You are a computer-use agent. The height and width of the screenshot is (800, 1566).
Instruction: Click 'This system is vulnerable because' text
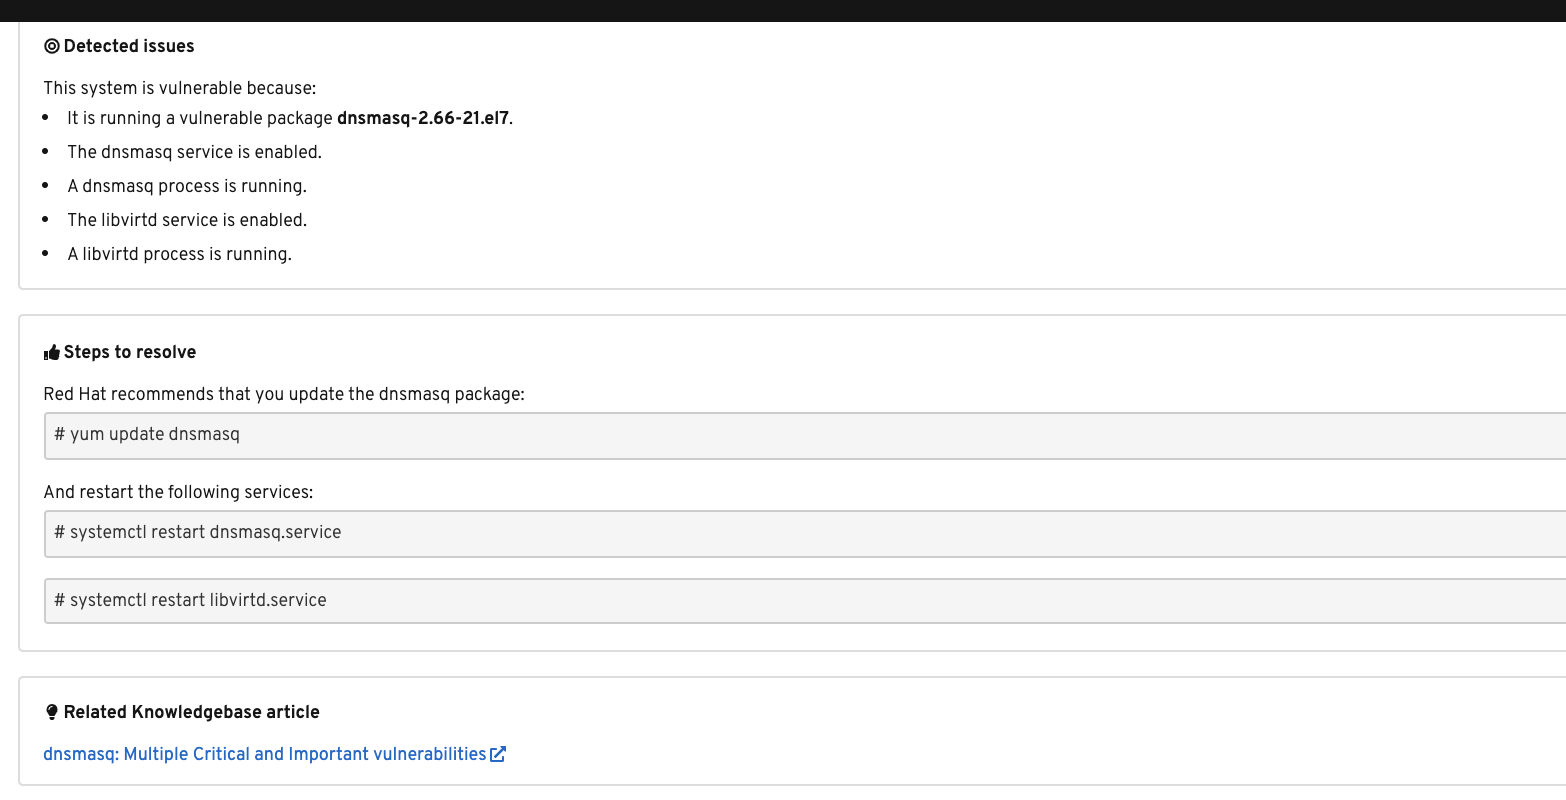coord(179,88)
